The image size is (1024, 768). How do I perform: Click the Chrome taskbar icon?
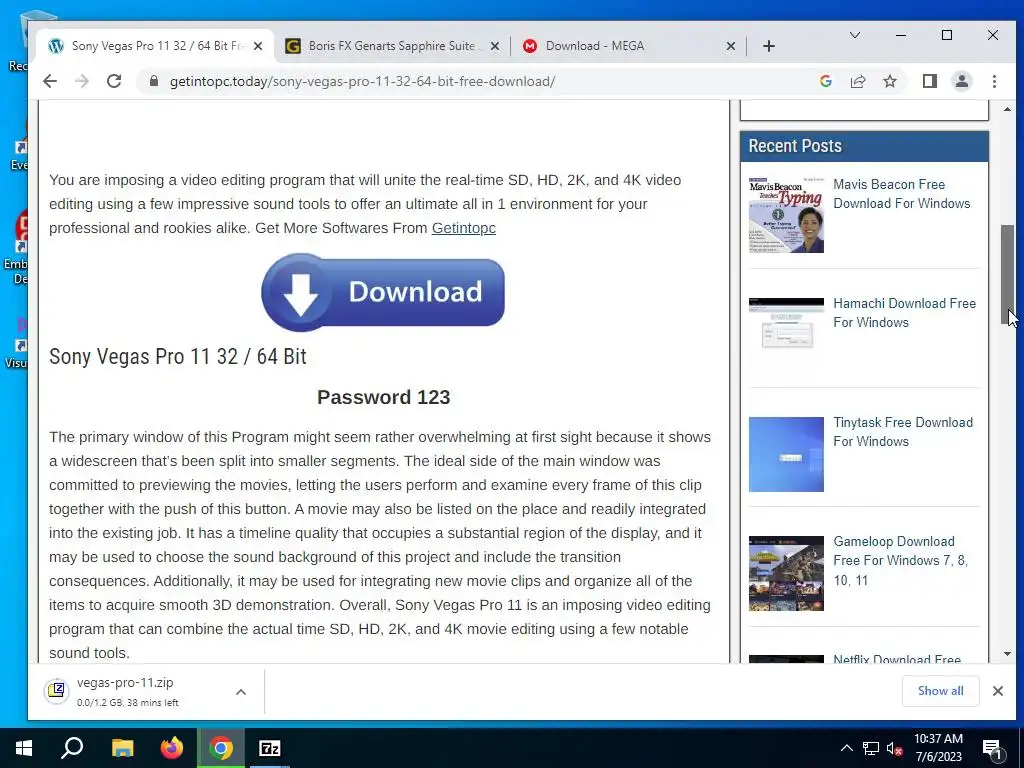(221, 748)
